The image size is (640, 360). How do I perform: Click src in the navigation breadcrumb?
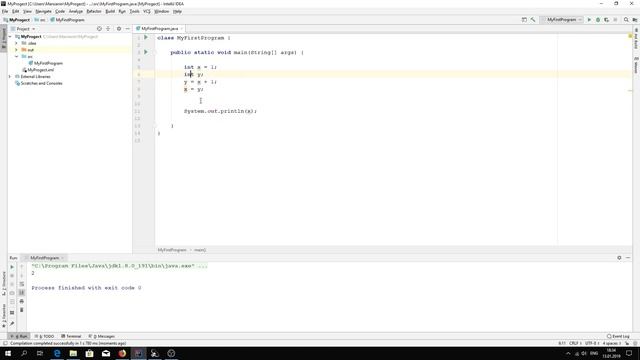40,20
